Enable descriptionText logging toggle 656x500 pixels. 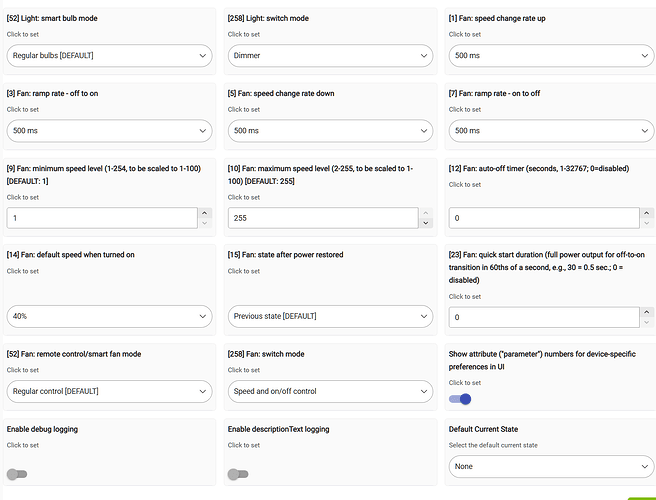[238, 474]
